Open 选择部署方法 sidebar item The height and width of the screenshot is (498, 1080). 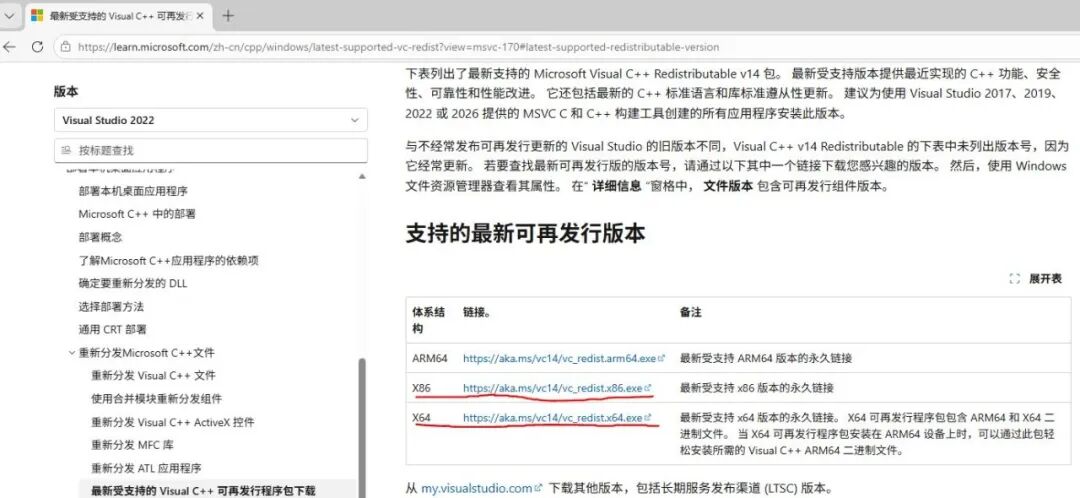tap(111, 307)
